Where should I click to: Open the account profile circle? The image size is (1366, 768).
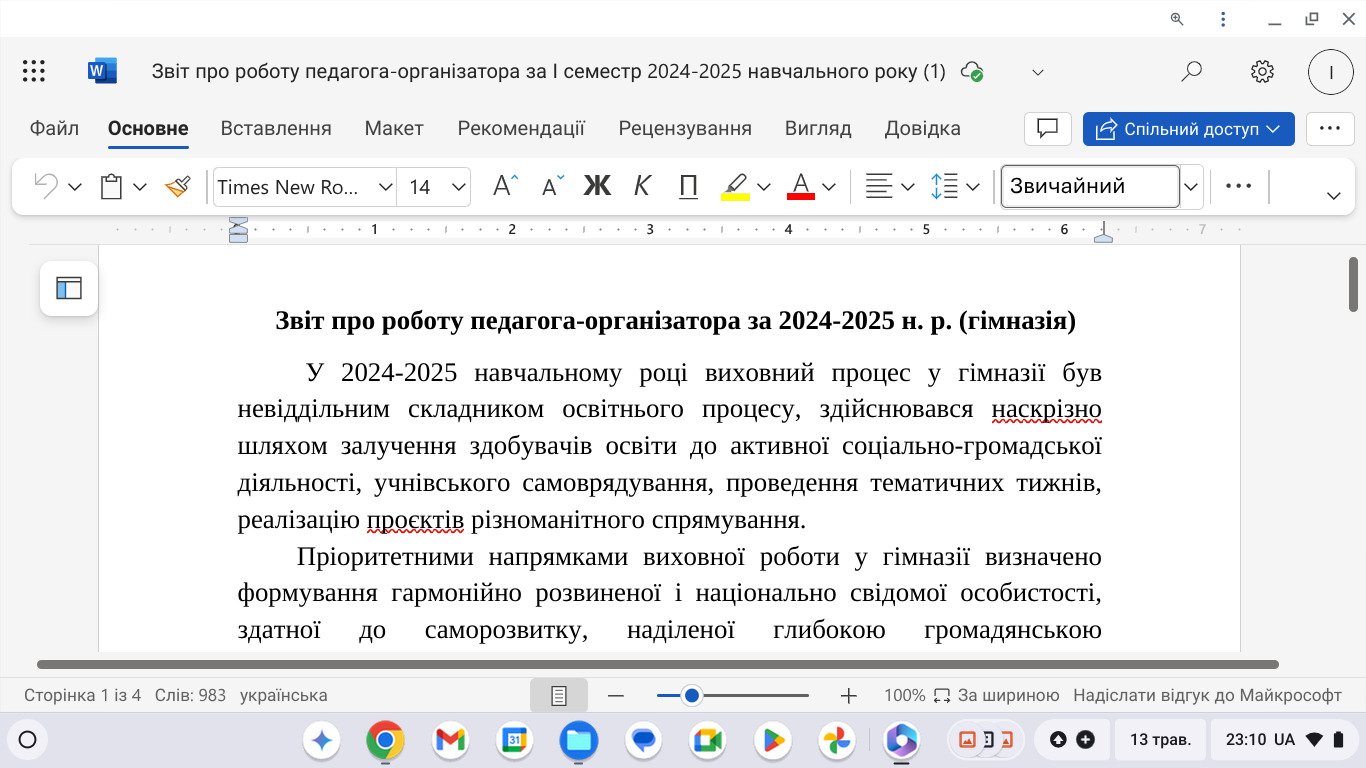pyautogui.click(x=1331, y=72)
